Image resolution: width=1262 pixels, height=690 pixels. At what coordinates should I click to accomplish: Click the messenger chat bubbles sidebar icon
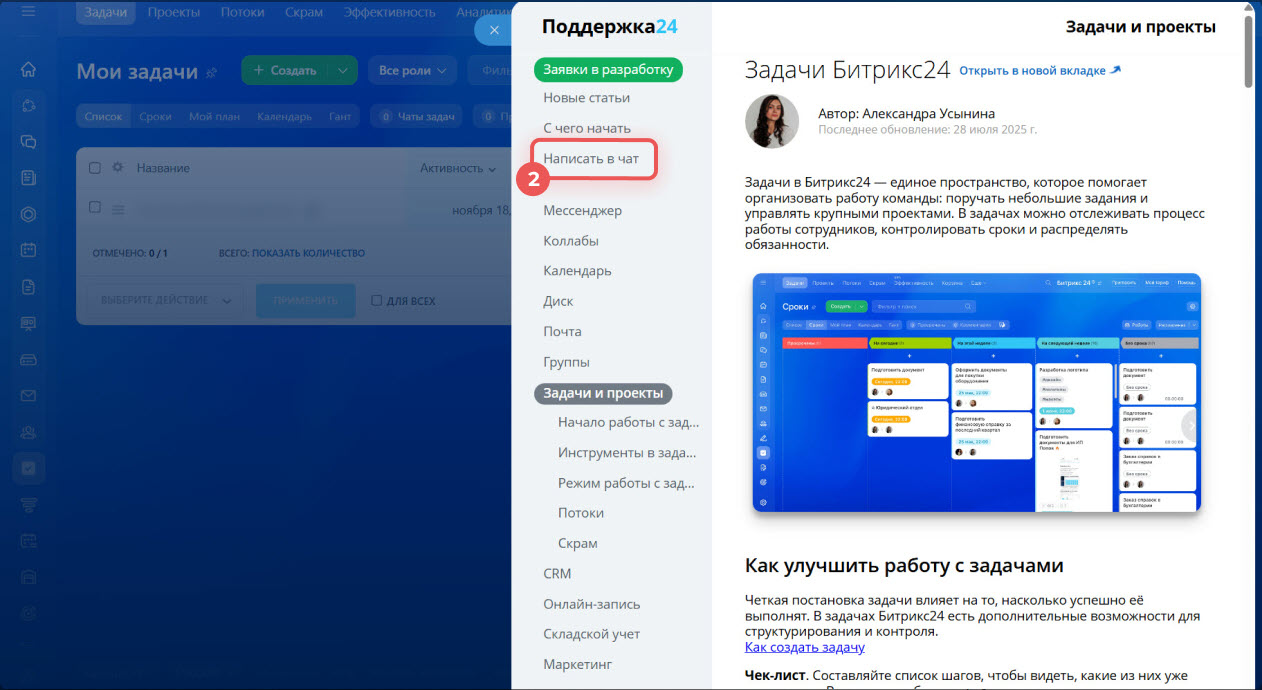point(28,141)
